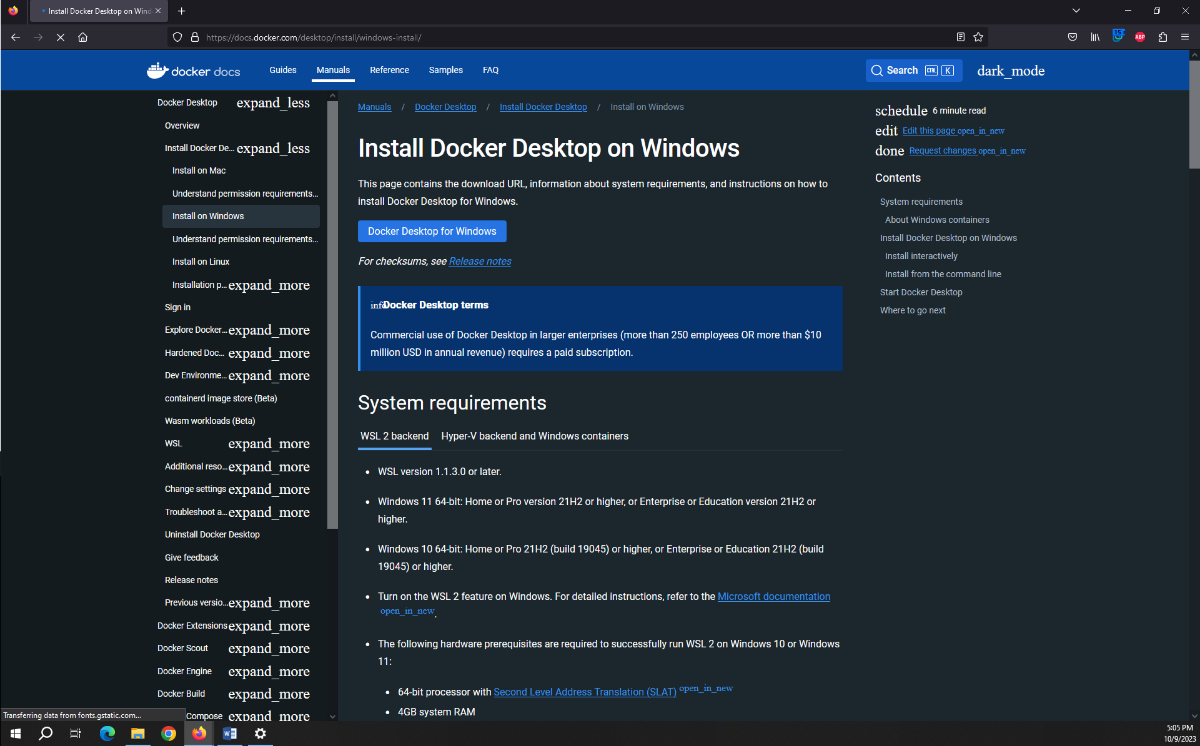Screen dimensions: 1200x746
Task: Open the docs Search box
Action: tap(914, 71)
